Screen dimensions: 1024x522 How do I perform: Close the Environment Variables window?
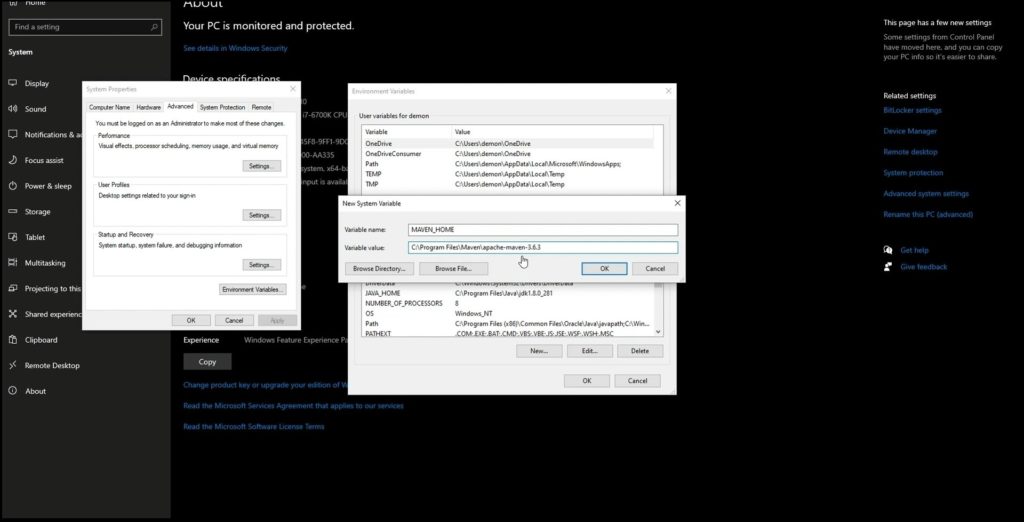coord(668,91)
